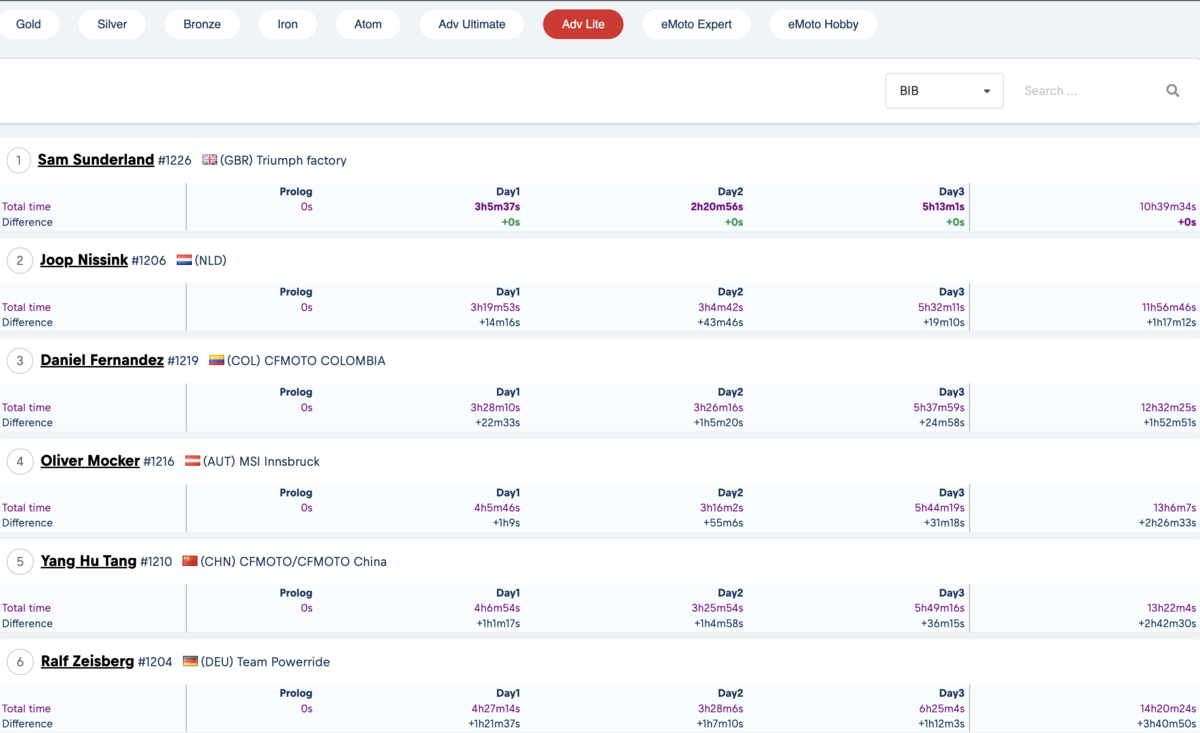Click bib number #1226
This screenshot has width=1200, height=733.
pyautogui.click(x=174, y=160)
